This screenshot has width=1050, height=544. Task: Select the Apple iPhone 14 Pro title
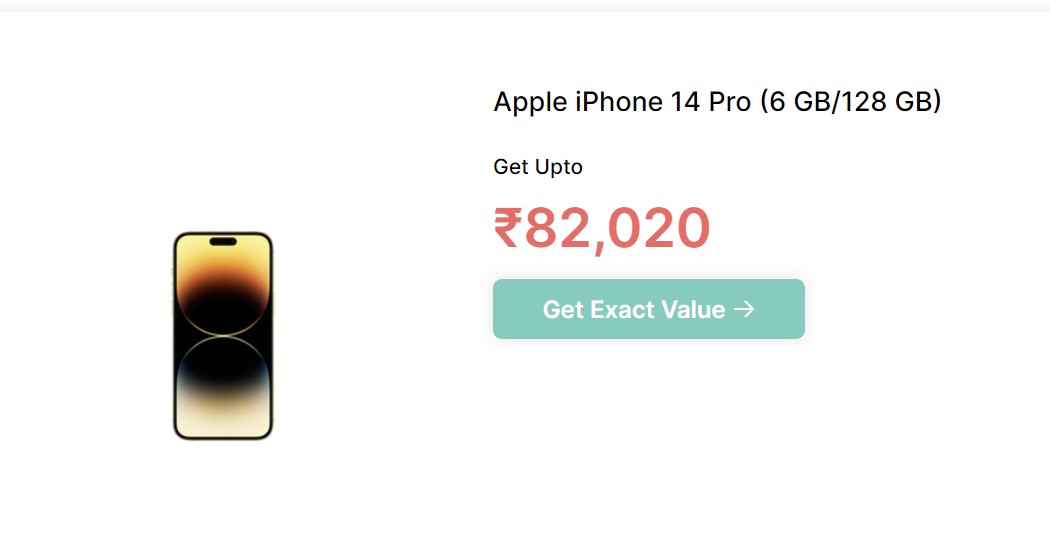tap(717, 102)
